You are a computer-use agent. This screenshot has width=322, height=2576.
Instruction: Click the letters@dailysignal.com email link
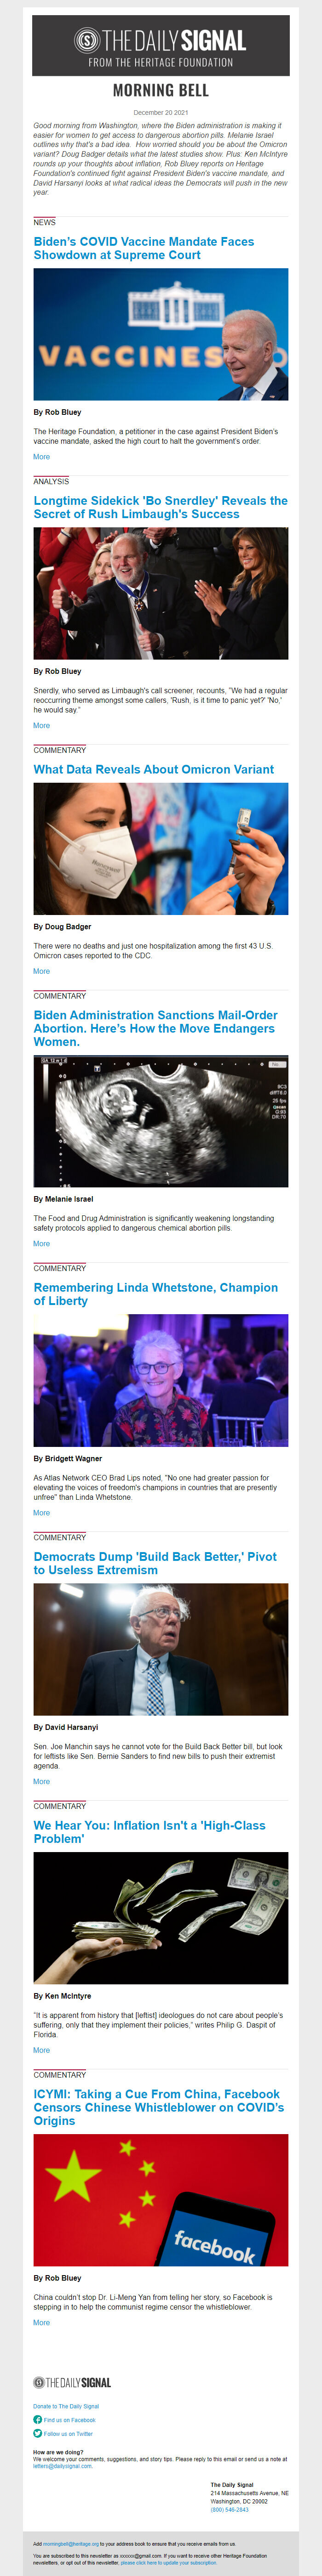[62, 2466]
